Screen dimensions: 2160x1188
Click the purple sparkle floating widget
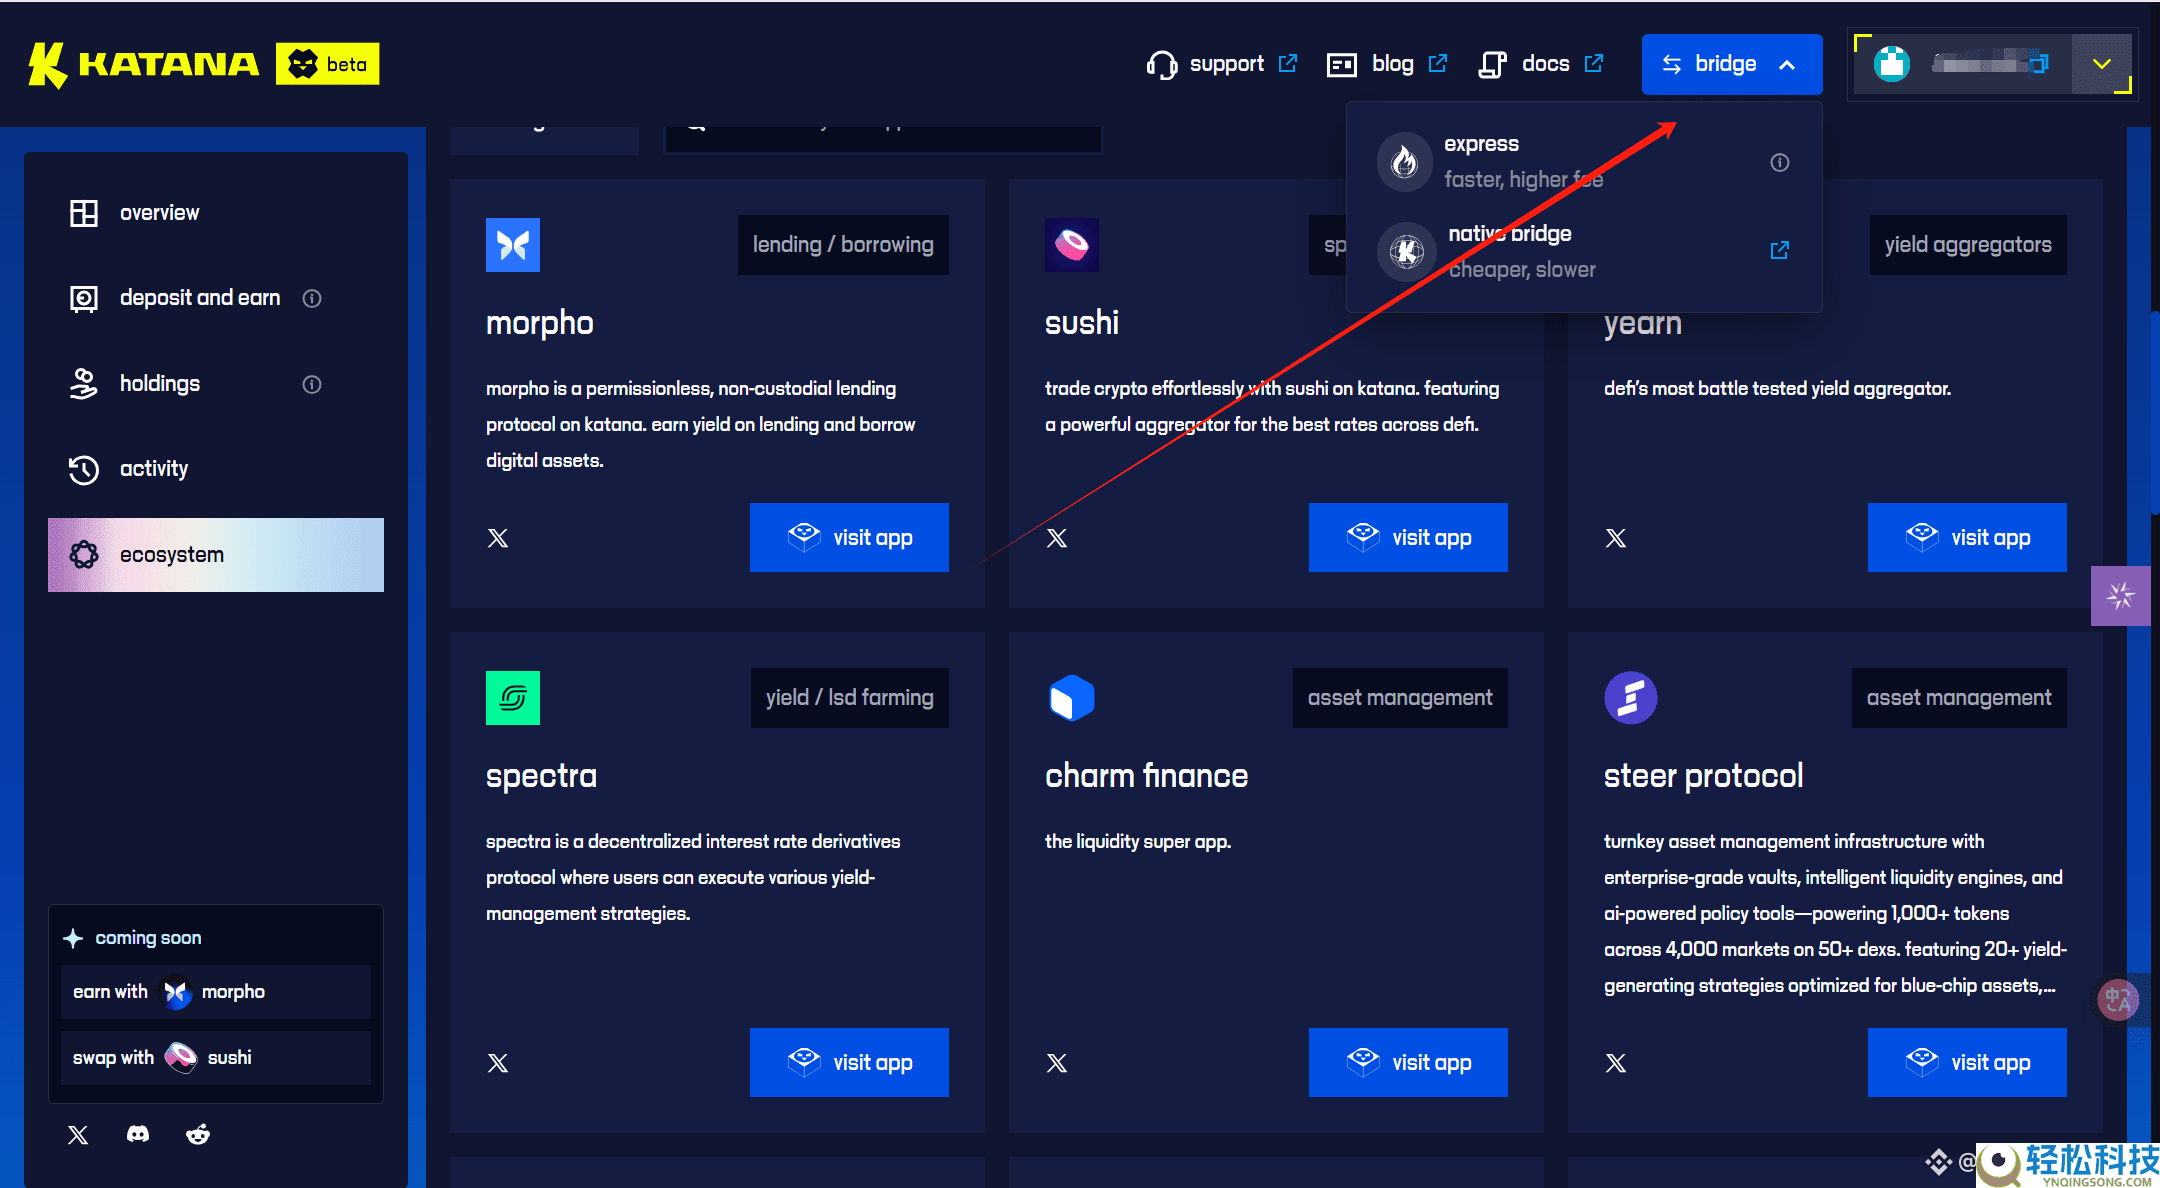click(2120, 596)
